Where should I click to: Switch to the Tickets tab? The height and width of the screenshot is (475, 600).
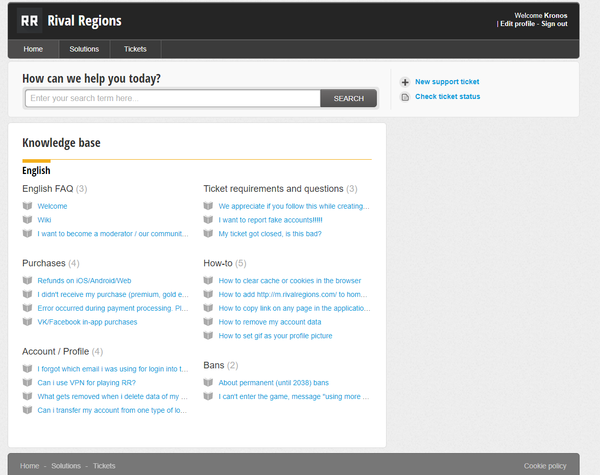135,49
